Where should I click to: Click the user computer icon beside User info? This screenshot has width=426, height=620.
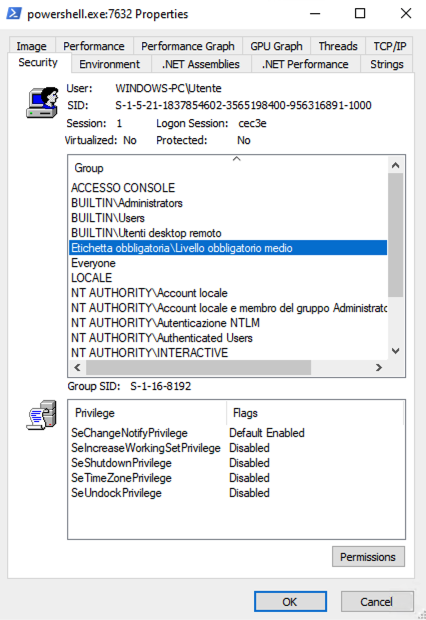(42, 102)
